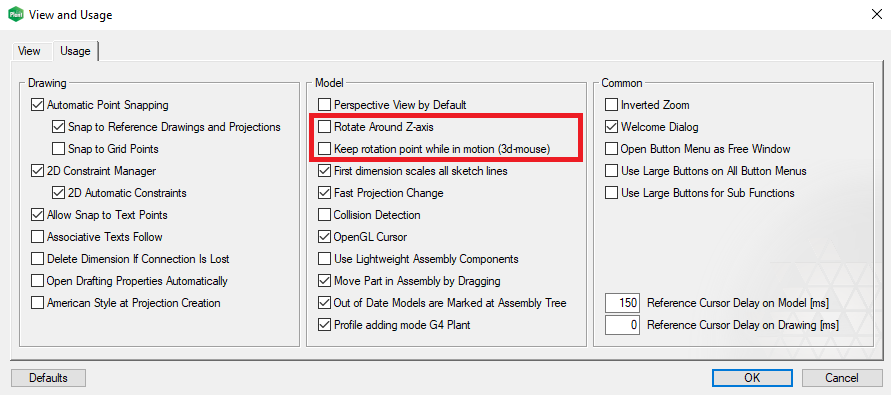Uncheck Fast Projection Change
The width and height of the screenshot is (891, 395).
tap(324, 193)
